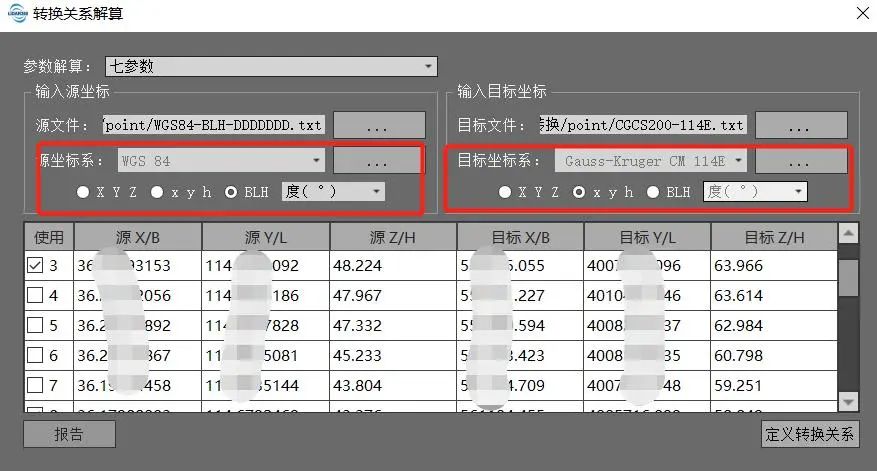Click the table scrollbar down arrow
The image size is (877, 471).
(848, 402)
